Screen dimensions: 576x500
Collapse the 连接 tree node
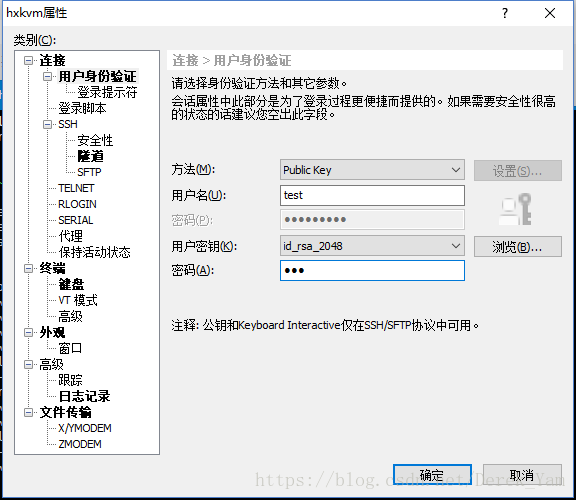28,60
